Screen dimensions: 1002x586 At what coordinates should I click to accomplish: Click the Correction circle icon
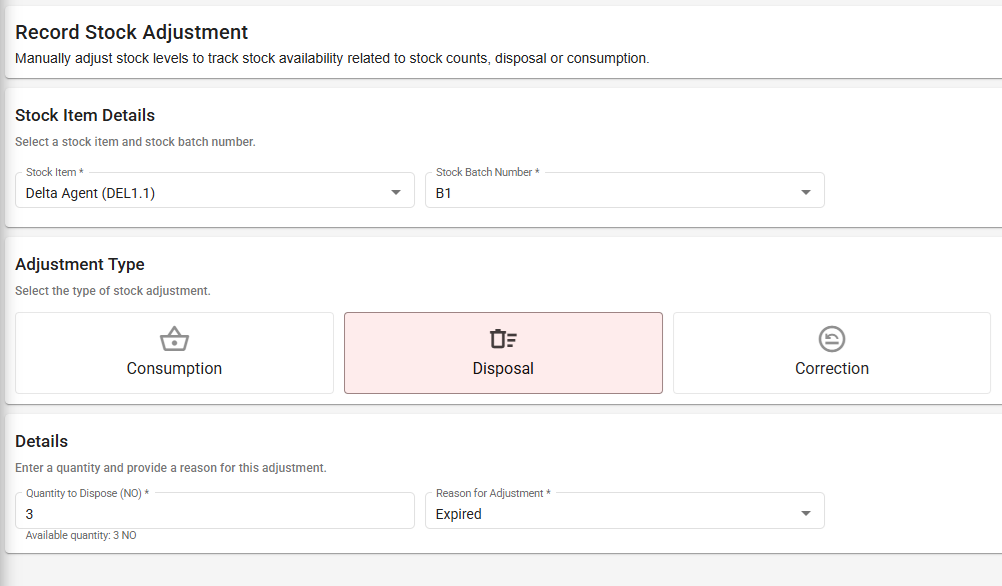point(832,339)
